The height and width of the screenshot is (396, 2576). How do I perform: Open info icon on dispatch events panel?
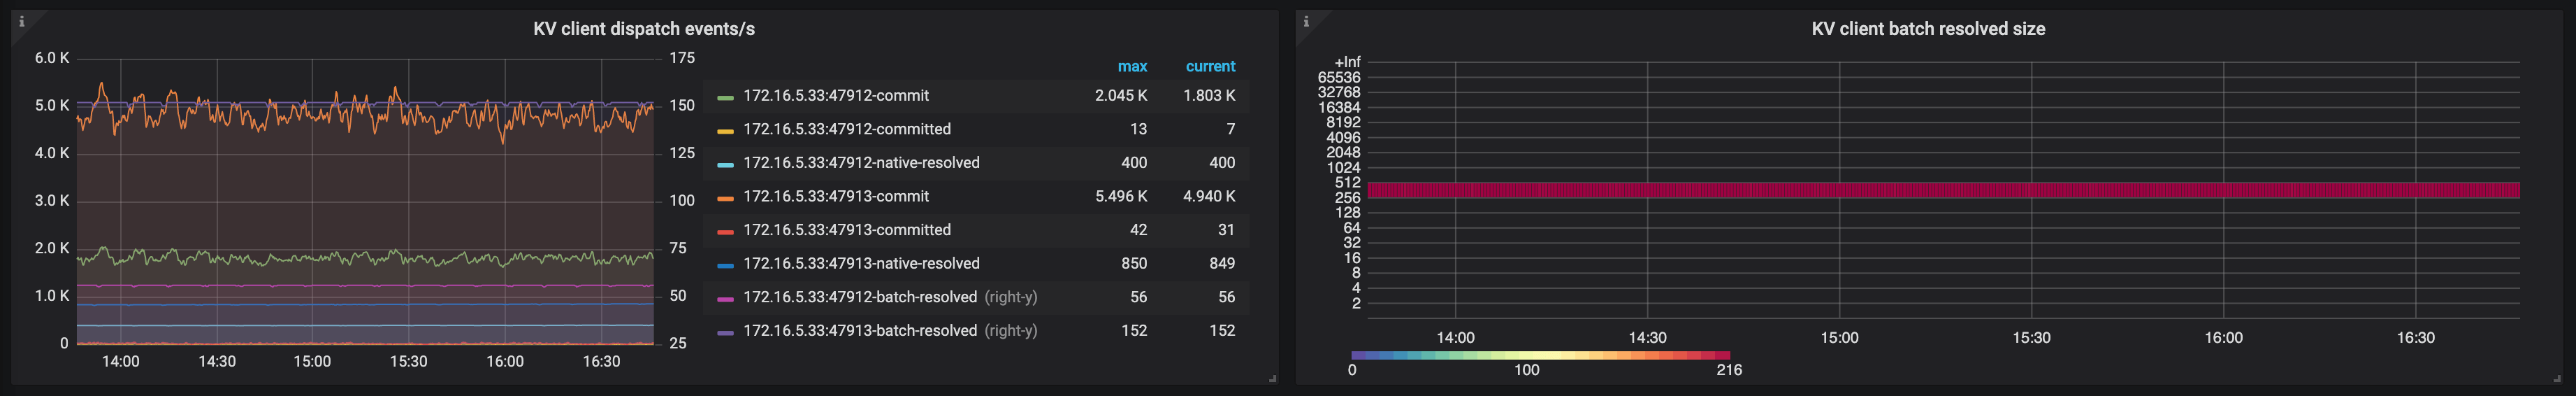[21, 21]
